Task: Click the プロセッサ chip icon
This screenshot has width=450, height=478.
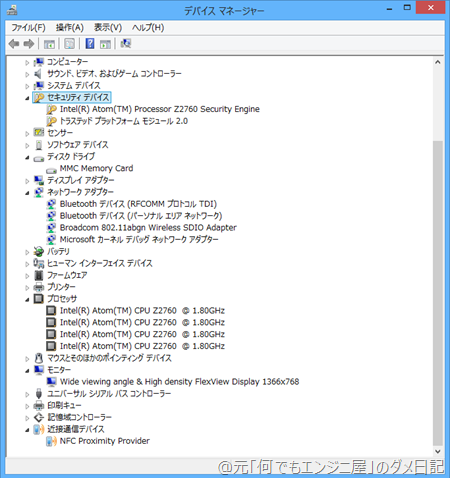Action: tap(39, 299)
